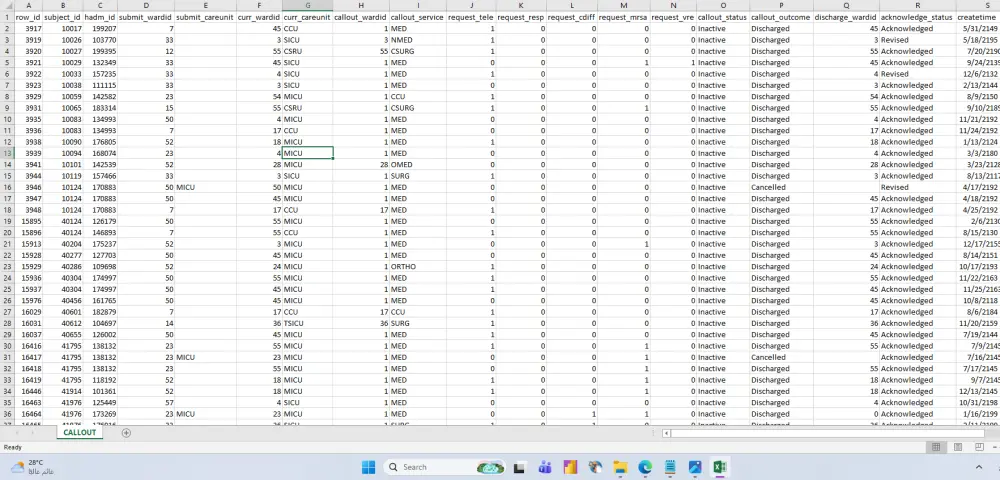
Task: Click the discharge_wardid header cell
Action: 846,17
